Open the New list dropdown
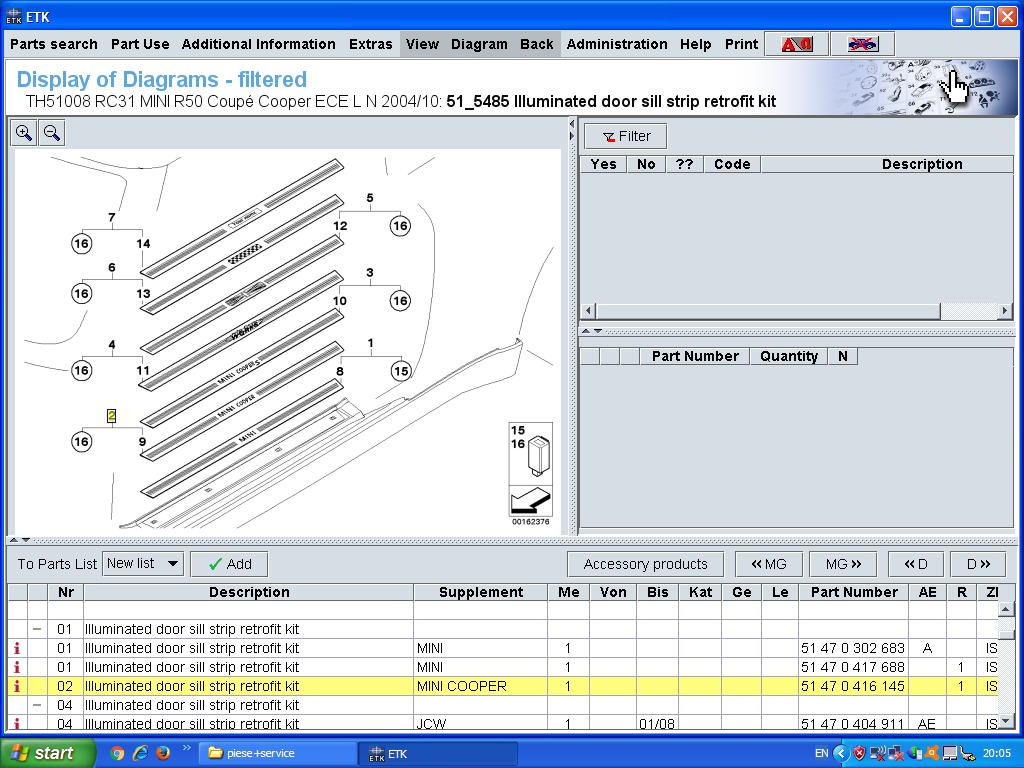 click(x=143, y=564)
